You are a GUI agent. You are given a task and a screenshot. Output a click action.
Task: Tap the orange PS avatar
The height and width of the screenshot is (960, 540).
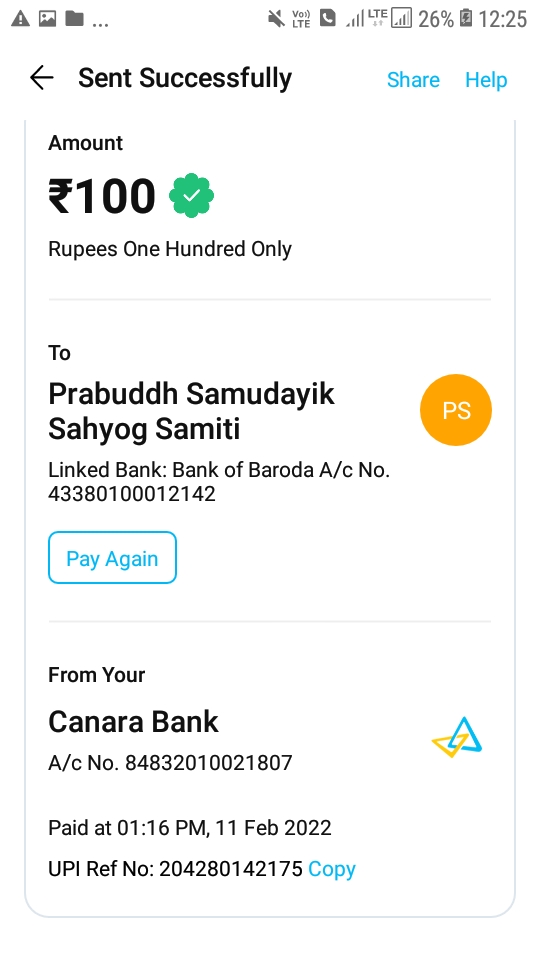[x=456, y=410]
